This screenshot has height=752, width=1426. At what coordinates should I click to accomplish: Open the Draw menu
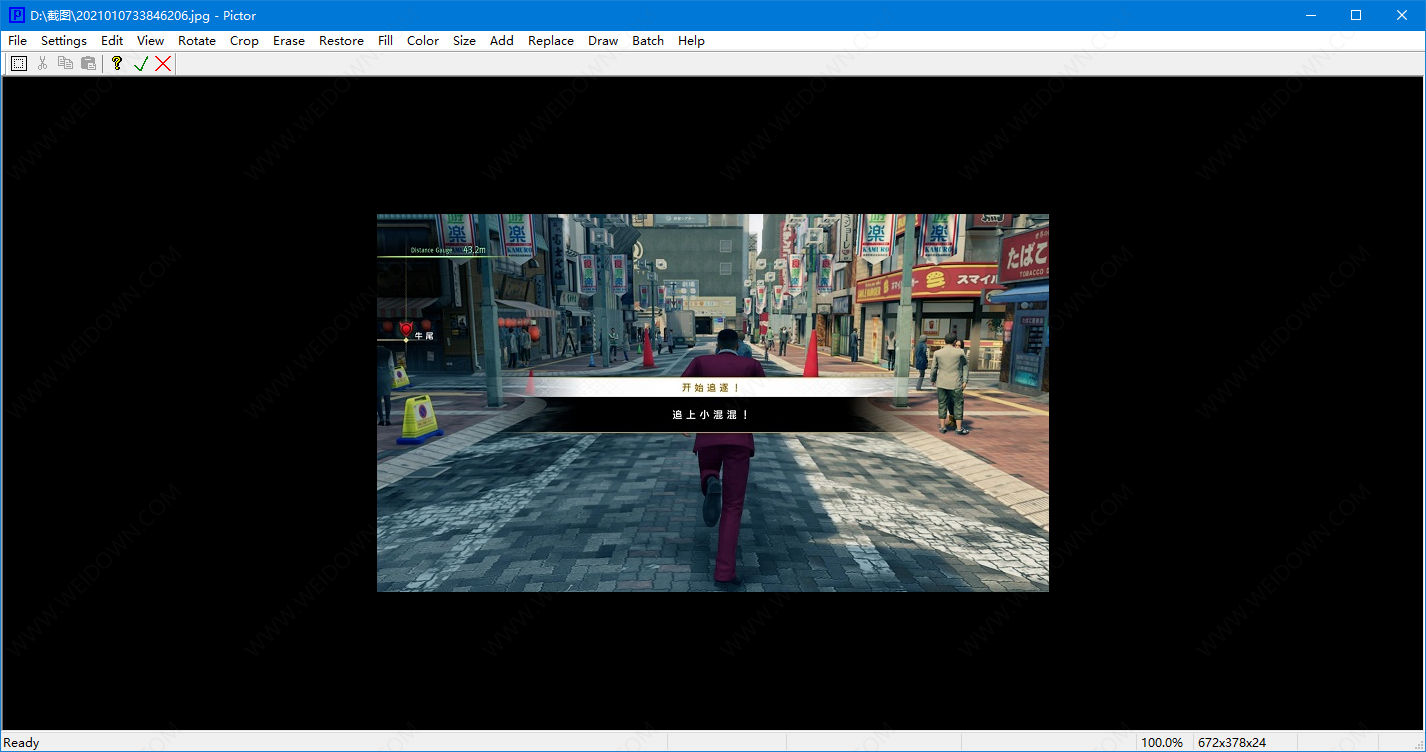point(603,41)
